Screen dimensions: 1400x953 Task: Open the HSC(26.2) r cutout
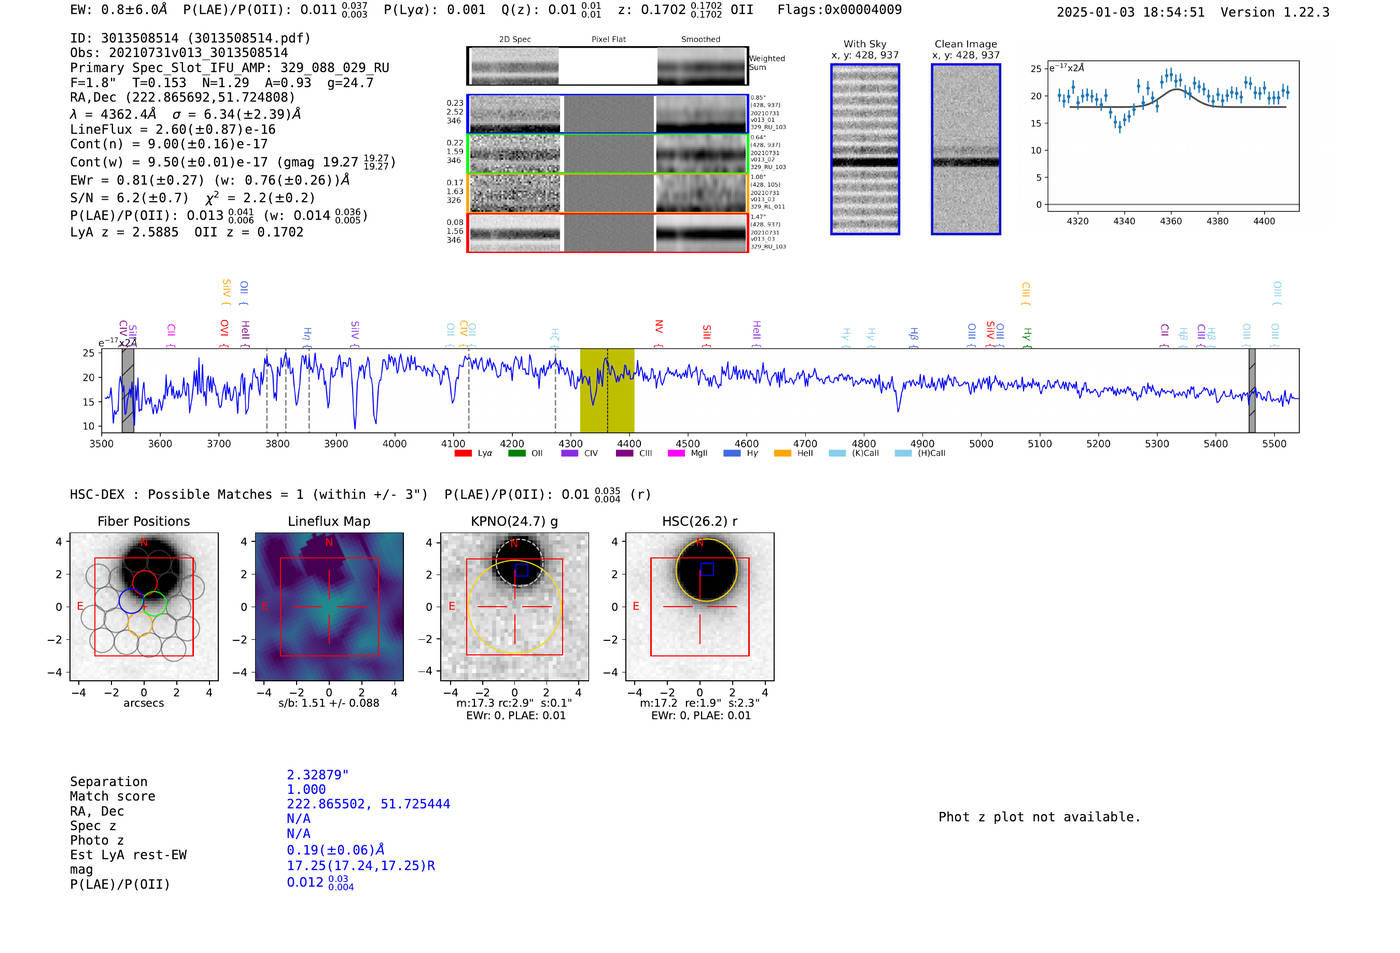point(700,606)
